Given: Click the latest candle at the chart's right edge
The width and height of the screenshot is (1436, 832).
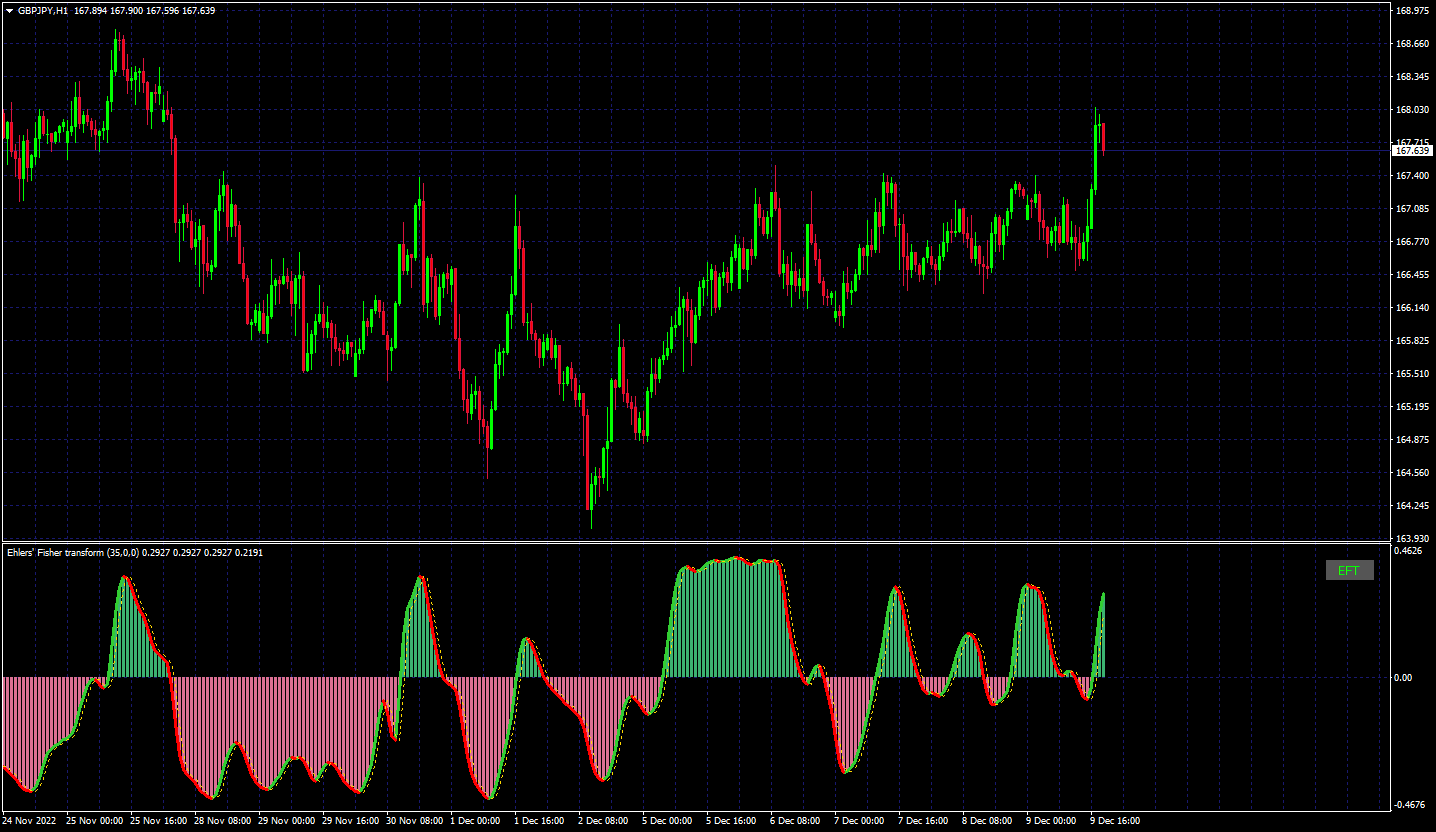Looking at the screenshot, I should (1103, 137).
